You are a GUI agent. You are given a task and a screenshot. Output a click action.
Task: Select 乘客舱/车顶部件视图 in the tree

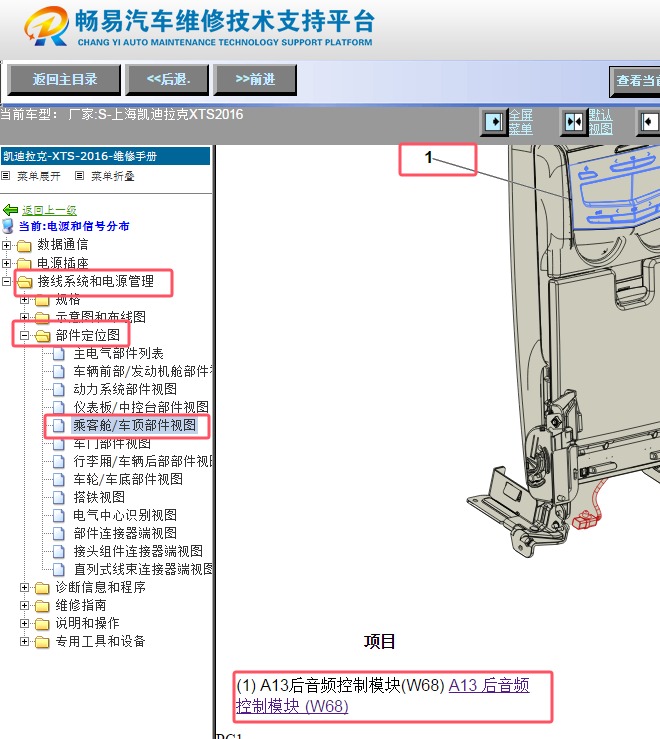tap(134, 425)
